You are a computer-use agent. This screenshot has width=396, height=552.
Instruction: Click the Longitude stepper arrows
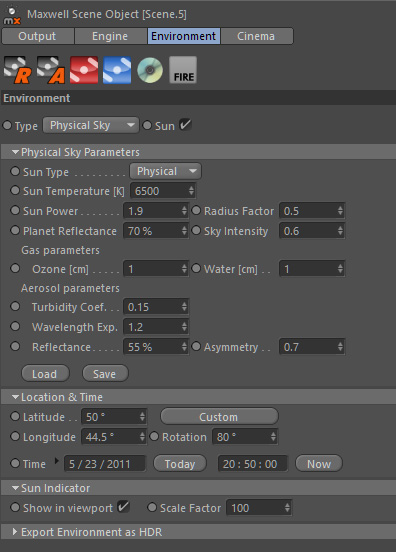142,437
